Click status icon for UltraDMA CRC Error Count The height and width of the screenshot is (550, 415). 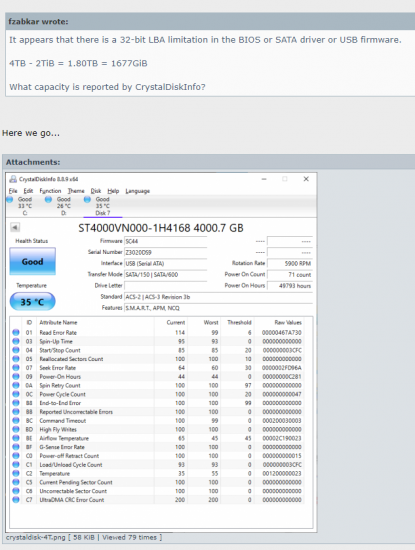(16, 499)
